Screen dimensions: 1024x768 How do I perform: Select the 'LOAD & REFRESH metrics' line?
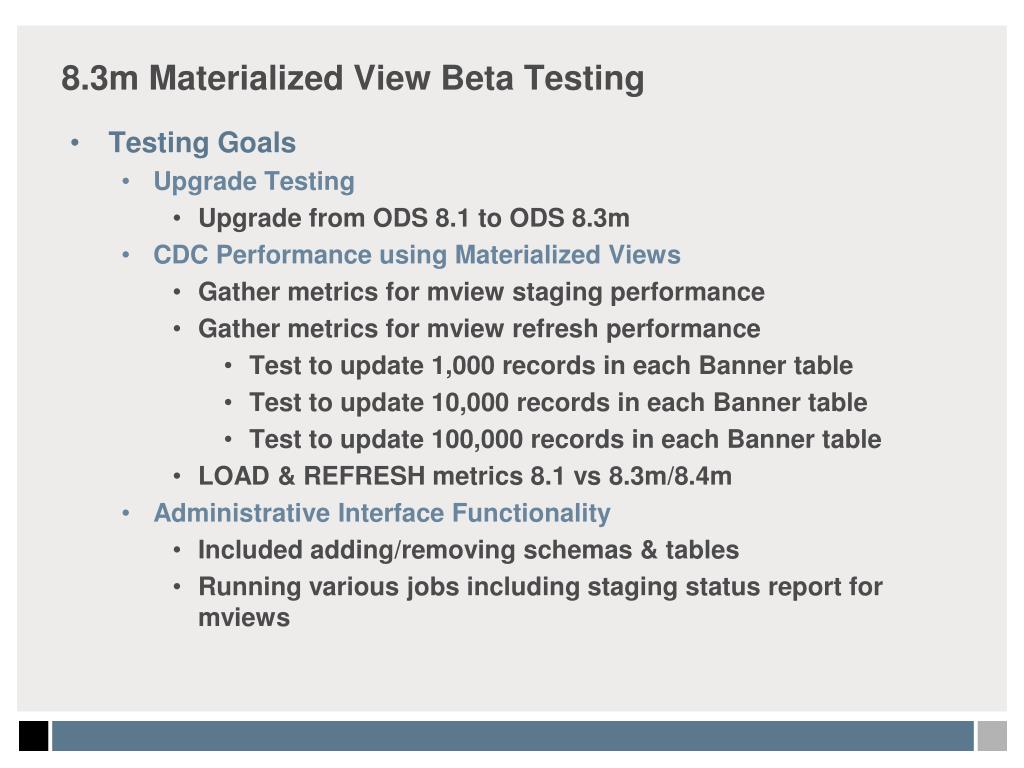465,476
